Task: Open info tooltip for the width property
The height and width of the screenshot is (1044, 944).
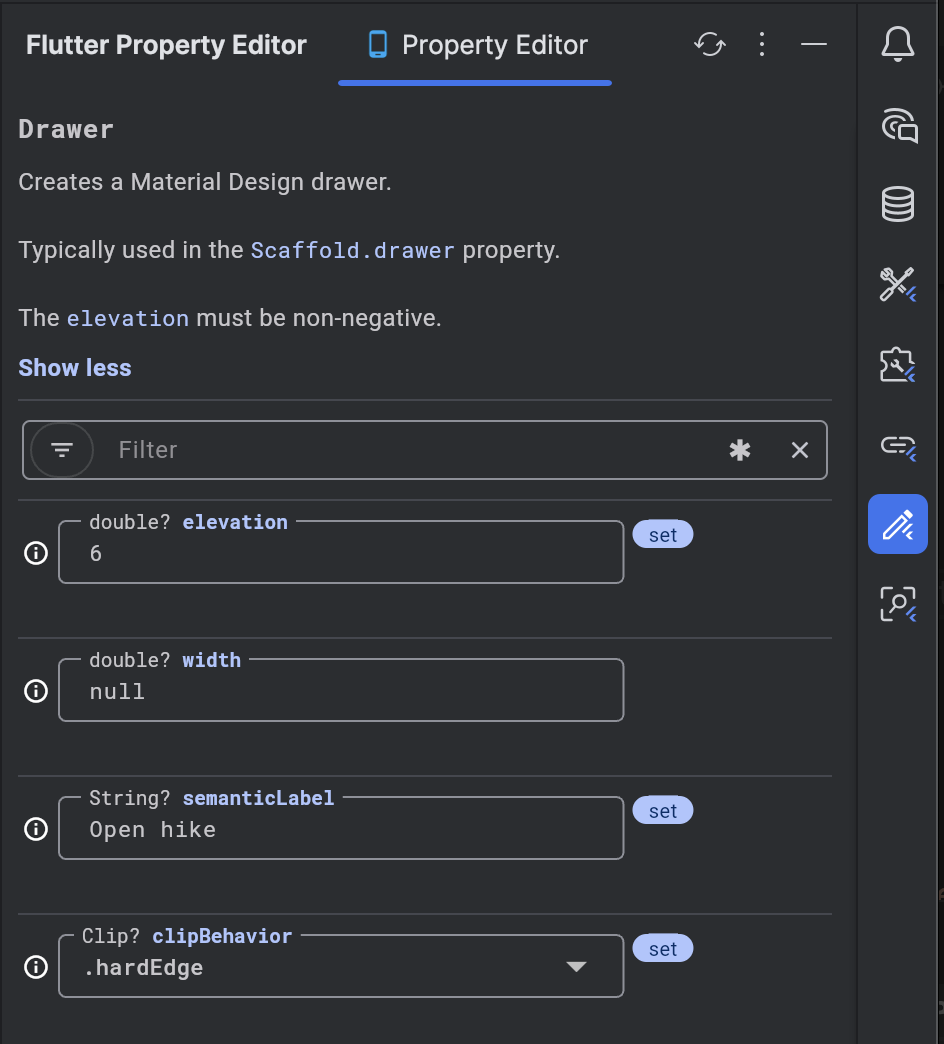Action: point(35,690)
